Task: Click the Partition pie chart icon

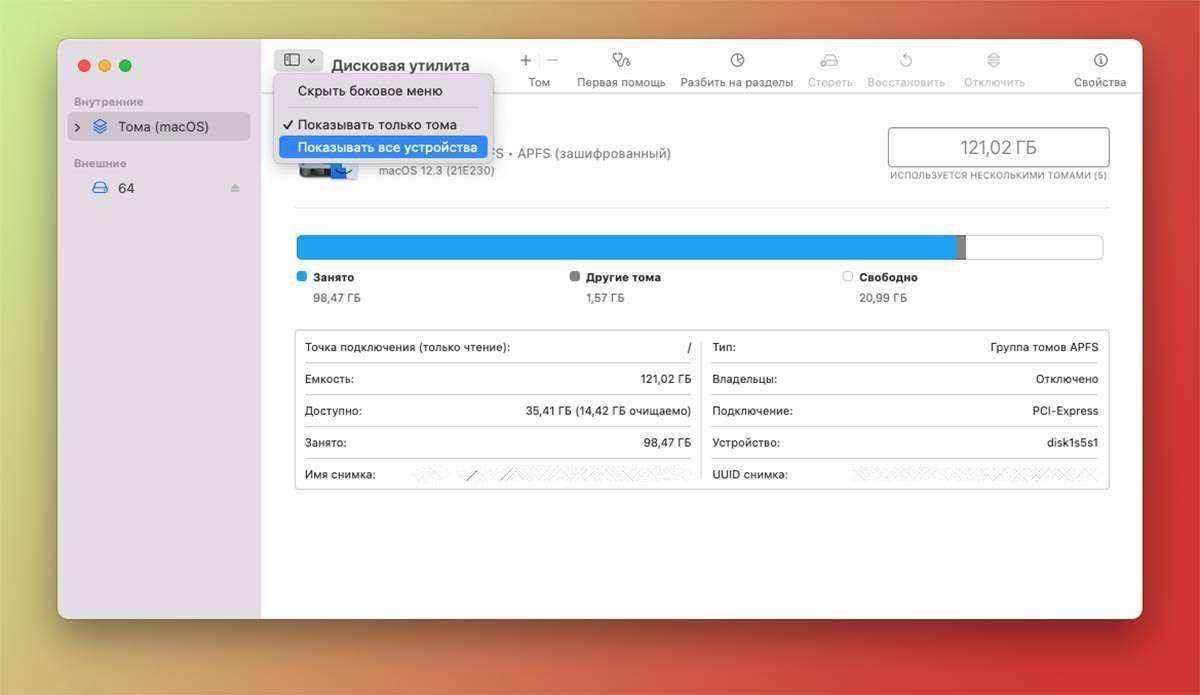Action: [x=737, y=61]
